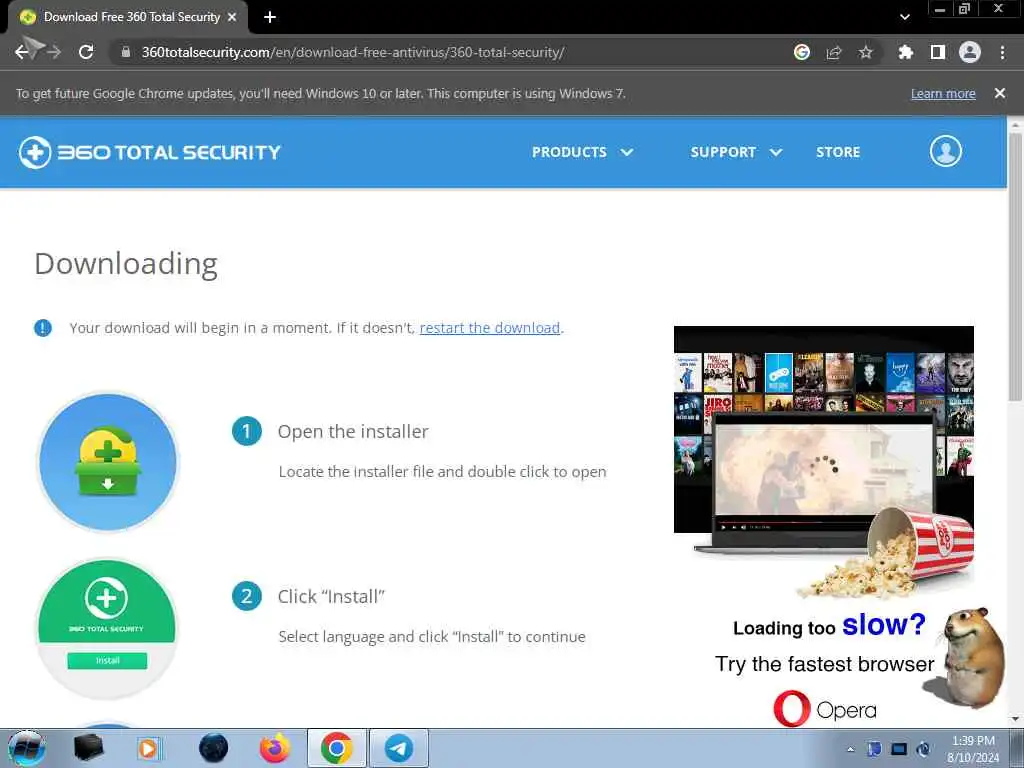This screenshot has width=1024, height=768.
Task: Open Firefox from the taskbar
Action: 275,748
